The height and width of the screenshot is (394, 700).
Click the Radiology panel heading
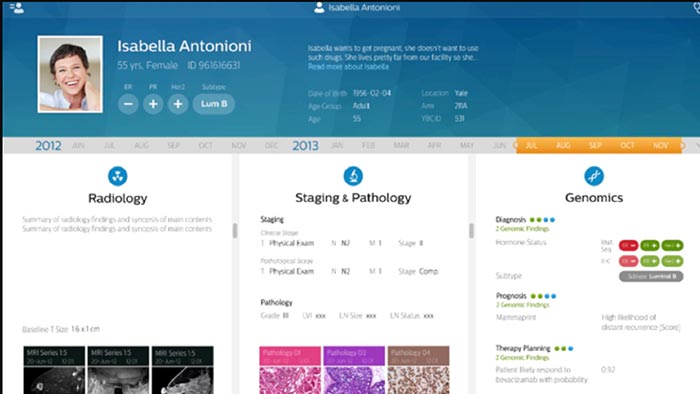tap(117, 198)
